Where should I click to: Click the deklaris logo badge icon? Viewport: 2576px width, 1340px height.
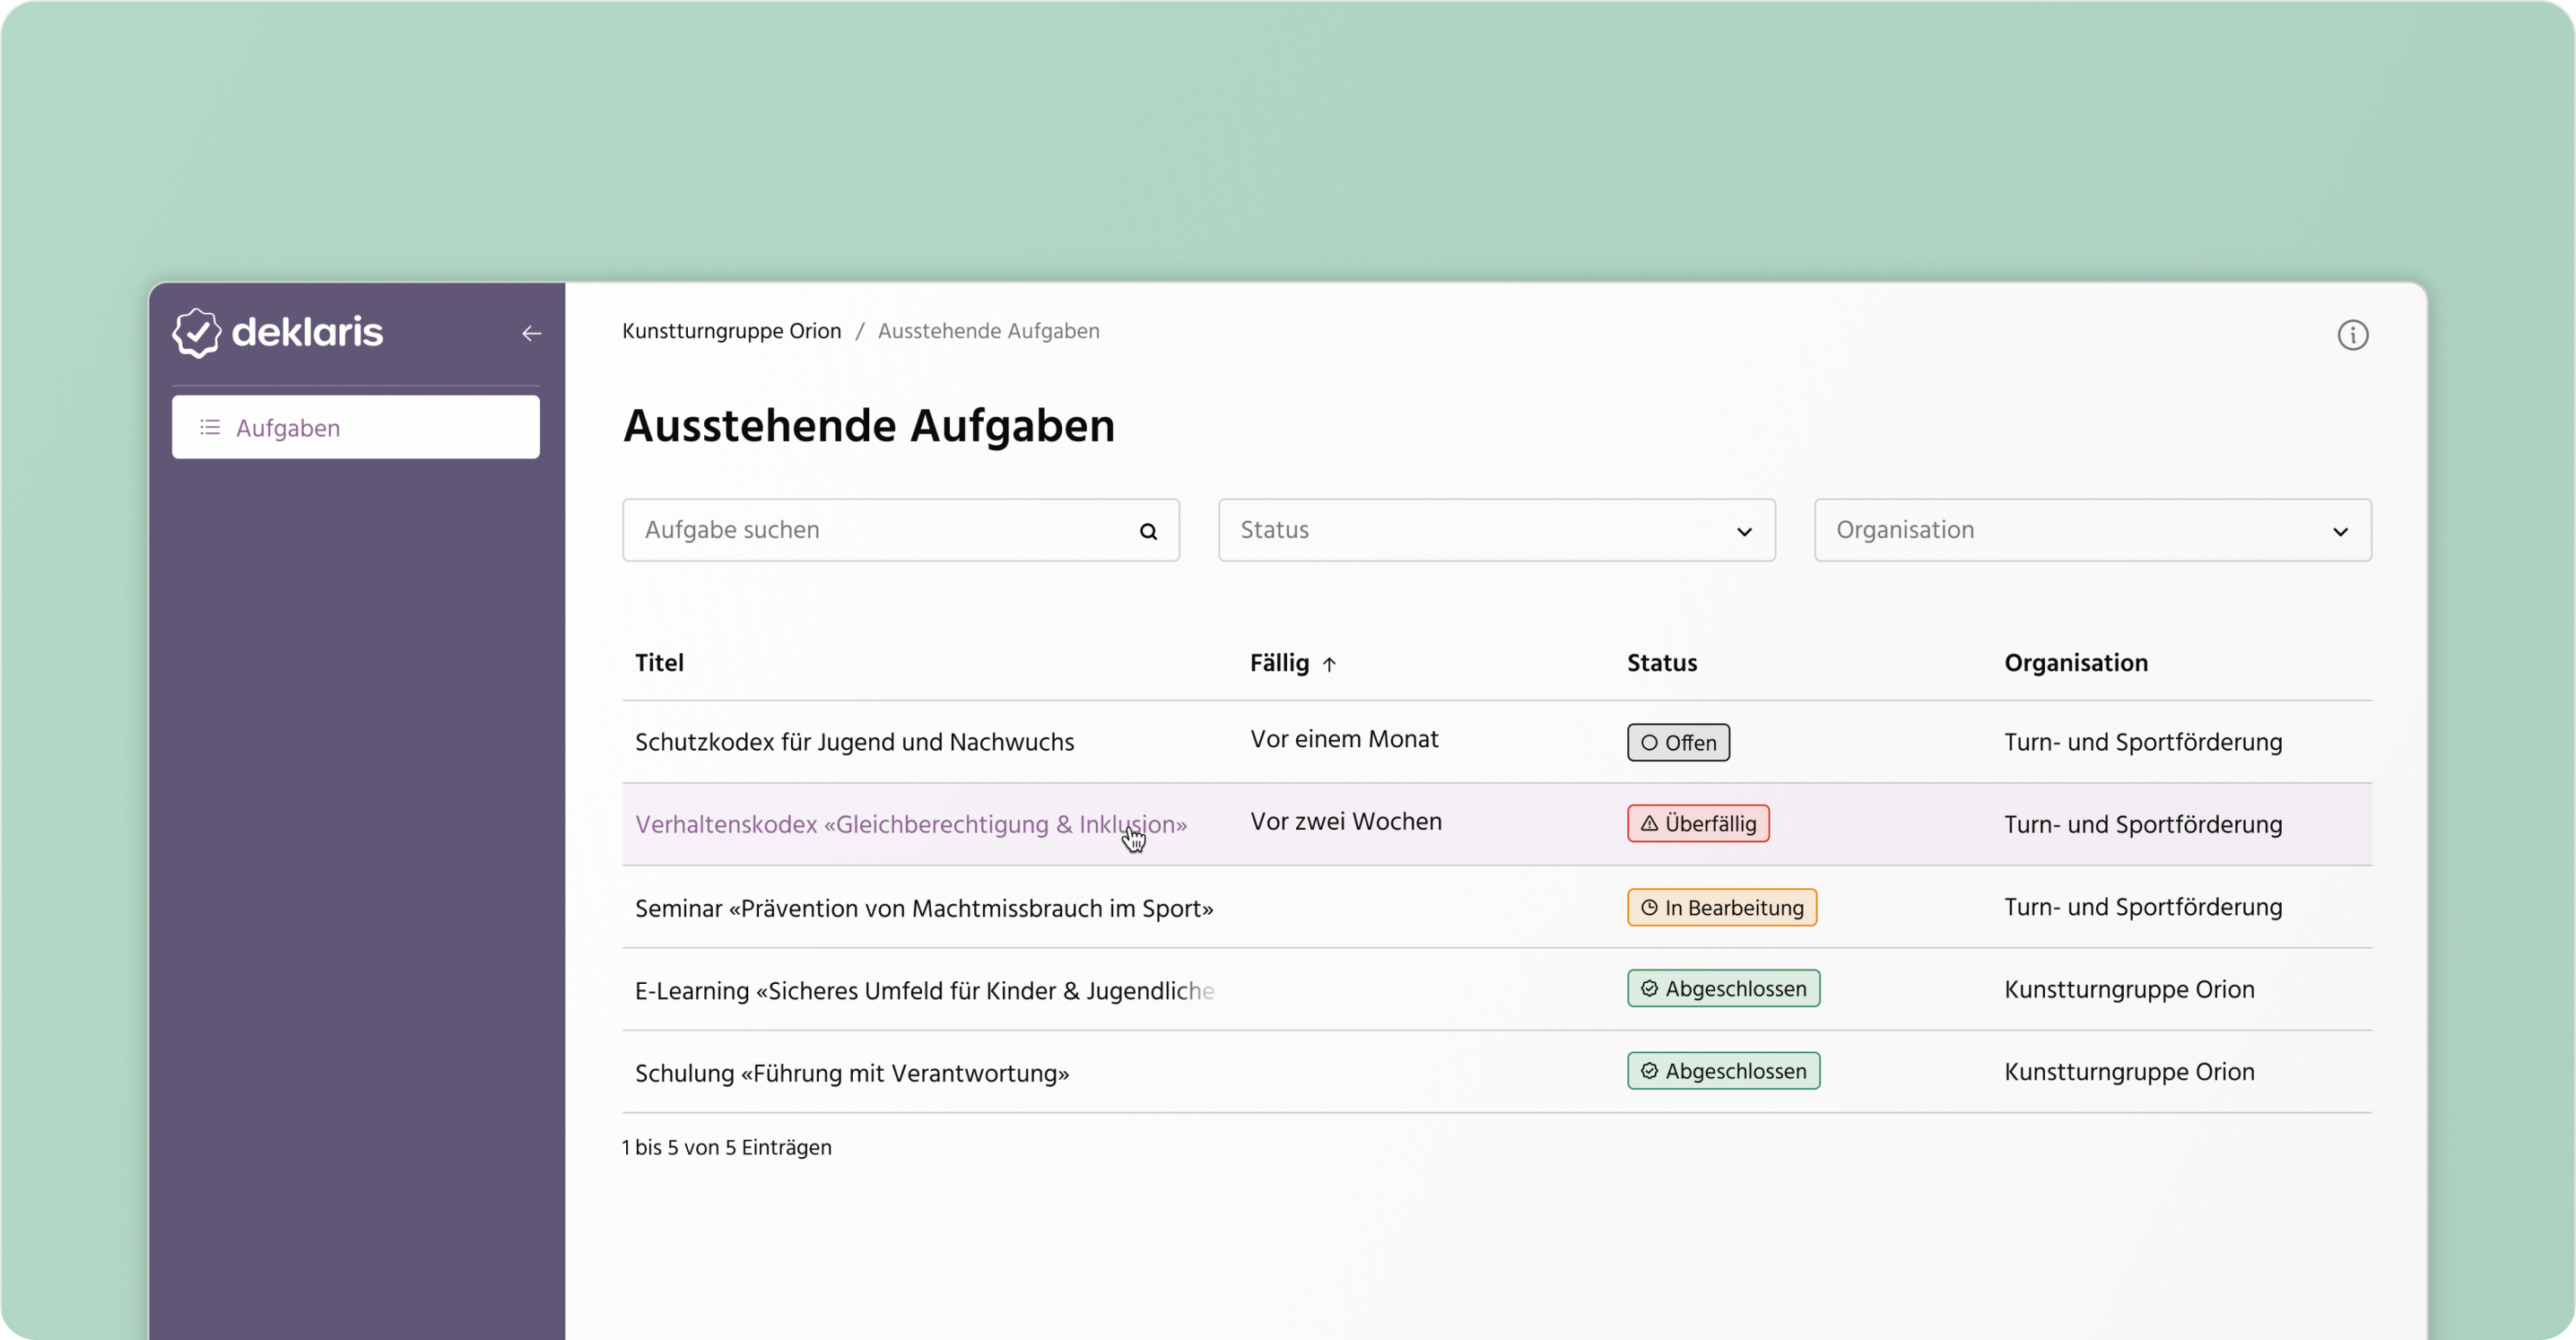click(x=197, y=332)
